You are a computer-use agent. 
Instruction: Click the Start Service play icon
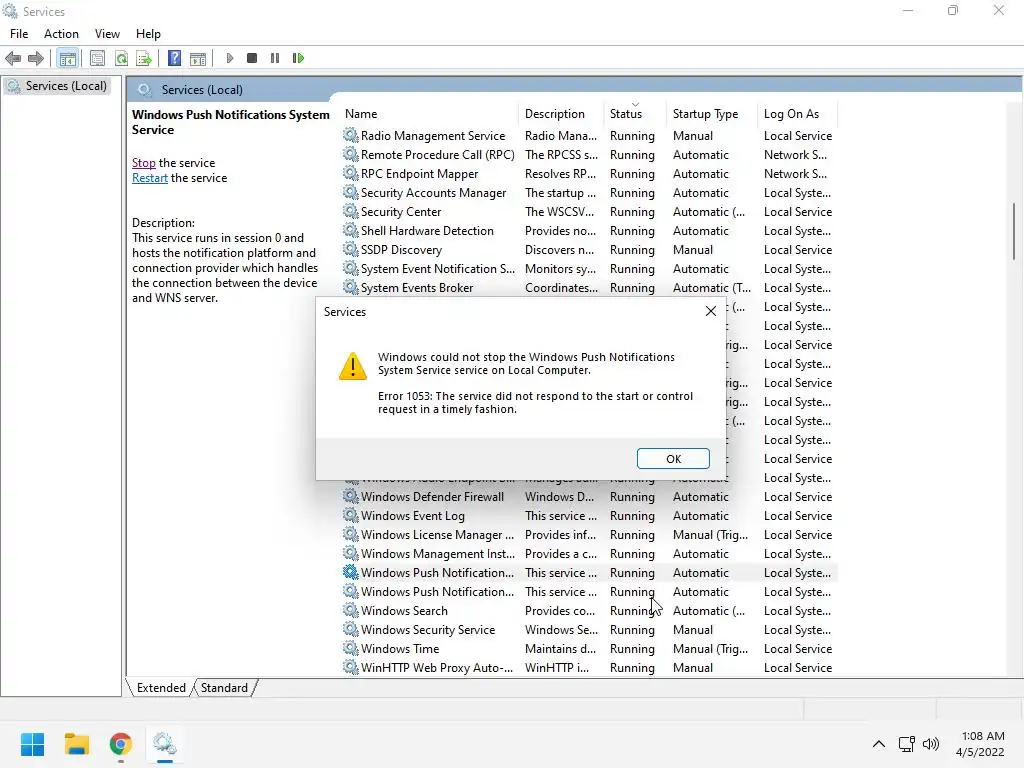pyautogui.click(x=229, y=58)
